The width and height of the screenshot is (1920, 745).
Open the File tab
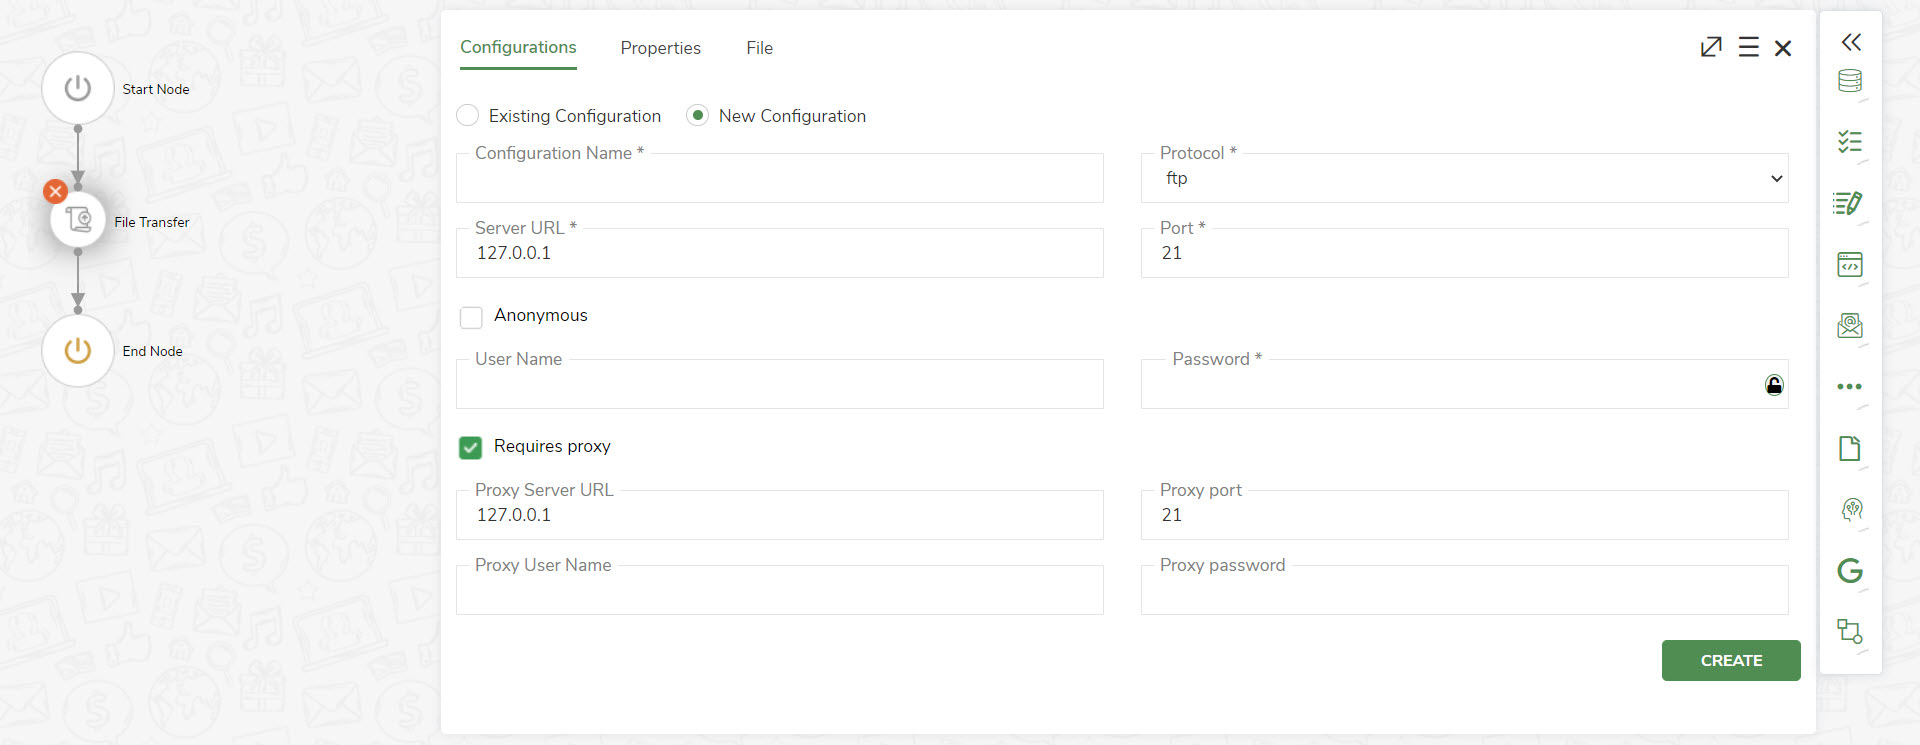tap(759, 47)
